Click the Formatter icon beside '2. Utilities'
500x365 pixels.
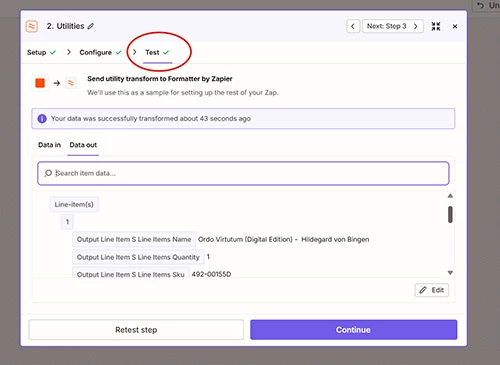point(32,26)
